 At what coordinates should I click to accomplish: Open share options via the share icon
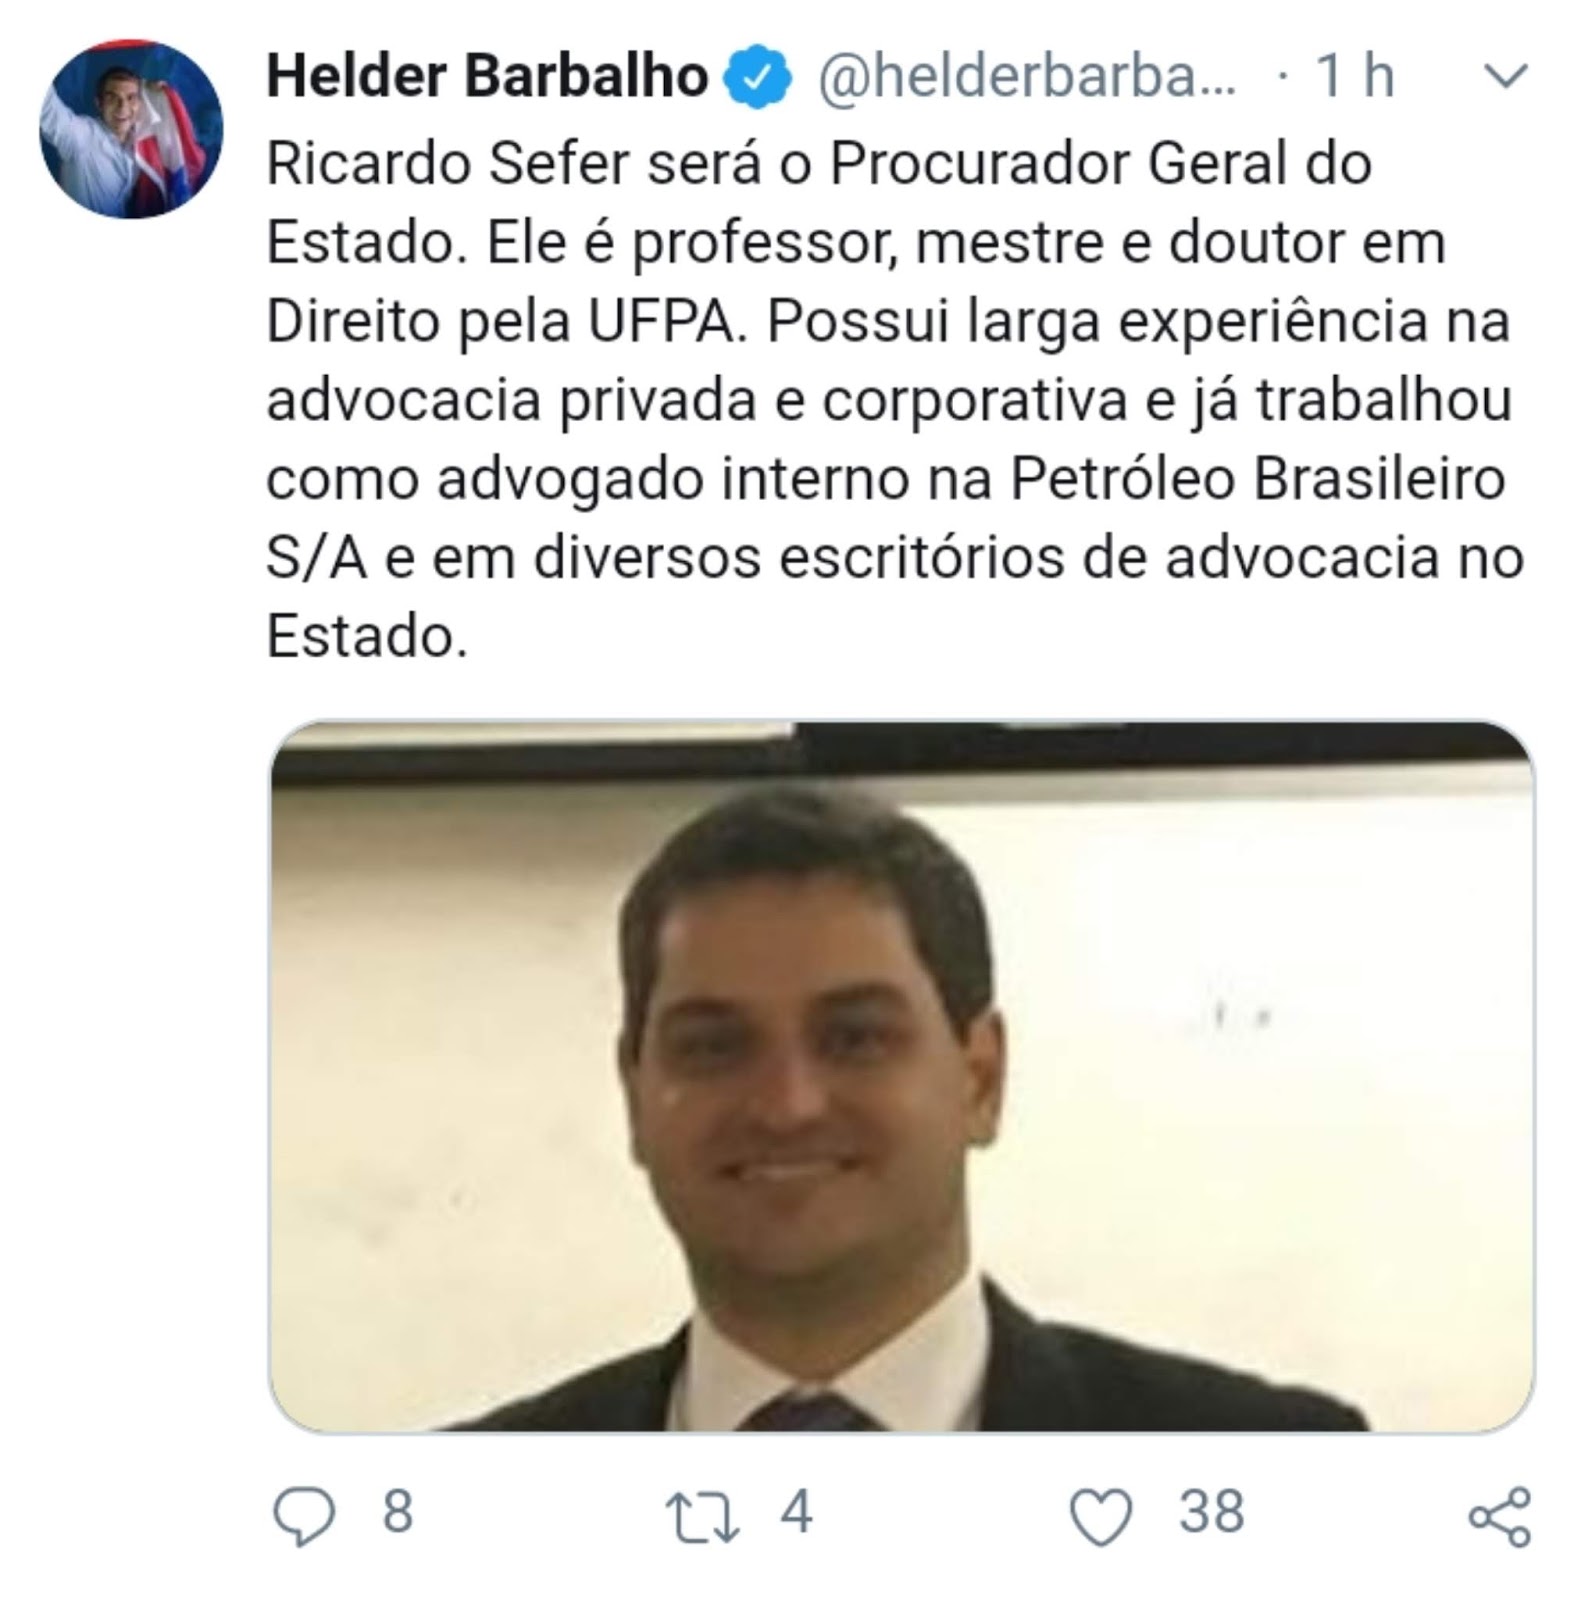(x=1499, y=1517)
